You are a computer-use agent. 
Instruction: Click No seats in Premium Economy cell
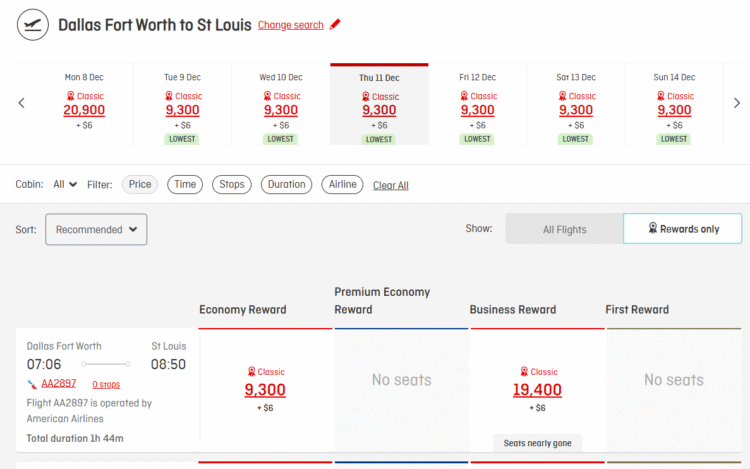(402, 380)
